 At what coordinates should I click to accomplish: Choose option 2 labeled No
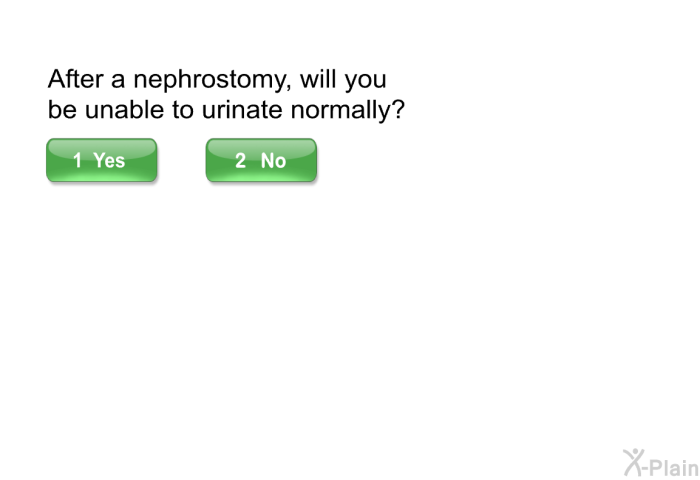[261, 160]
